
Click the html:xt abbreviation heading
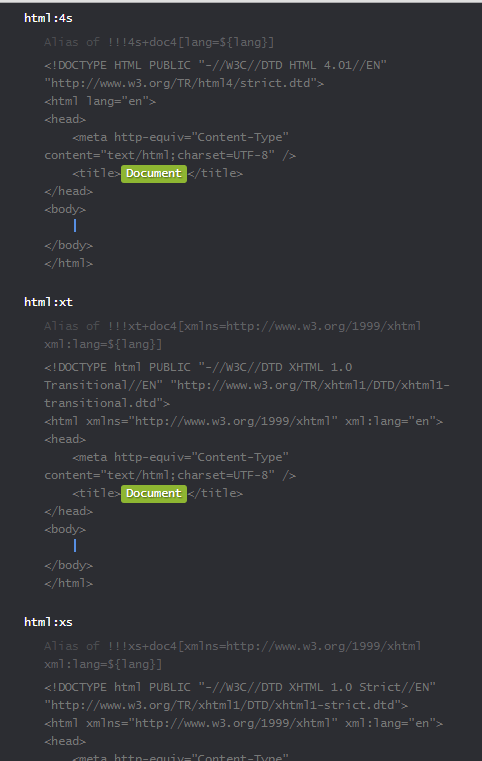pyautogui.click(x=48, y=302)
